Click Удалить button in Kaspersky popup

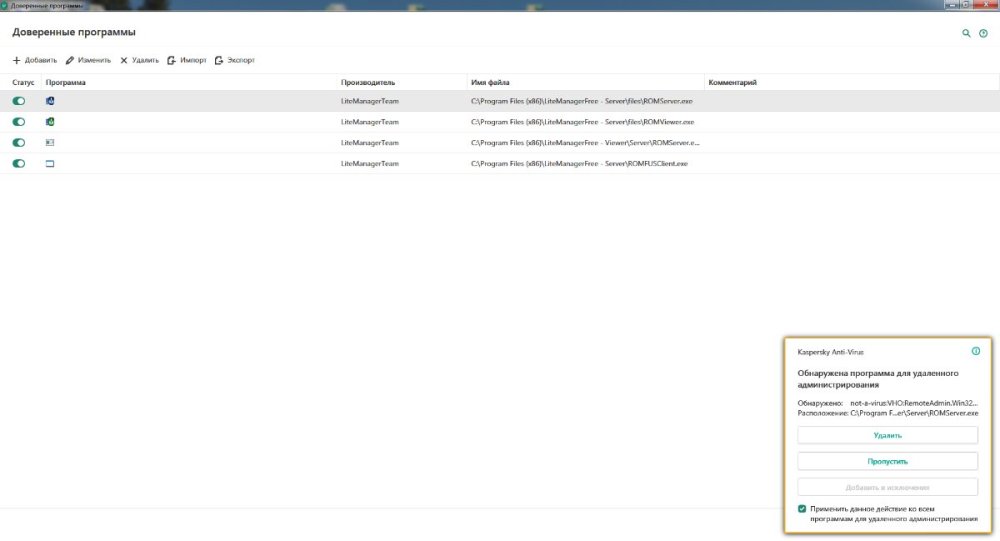[x=887, y=435]
